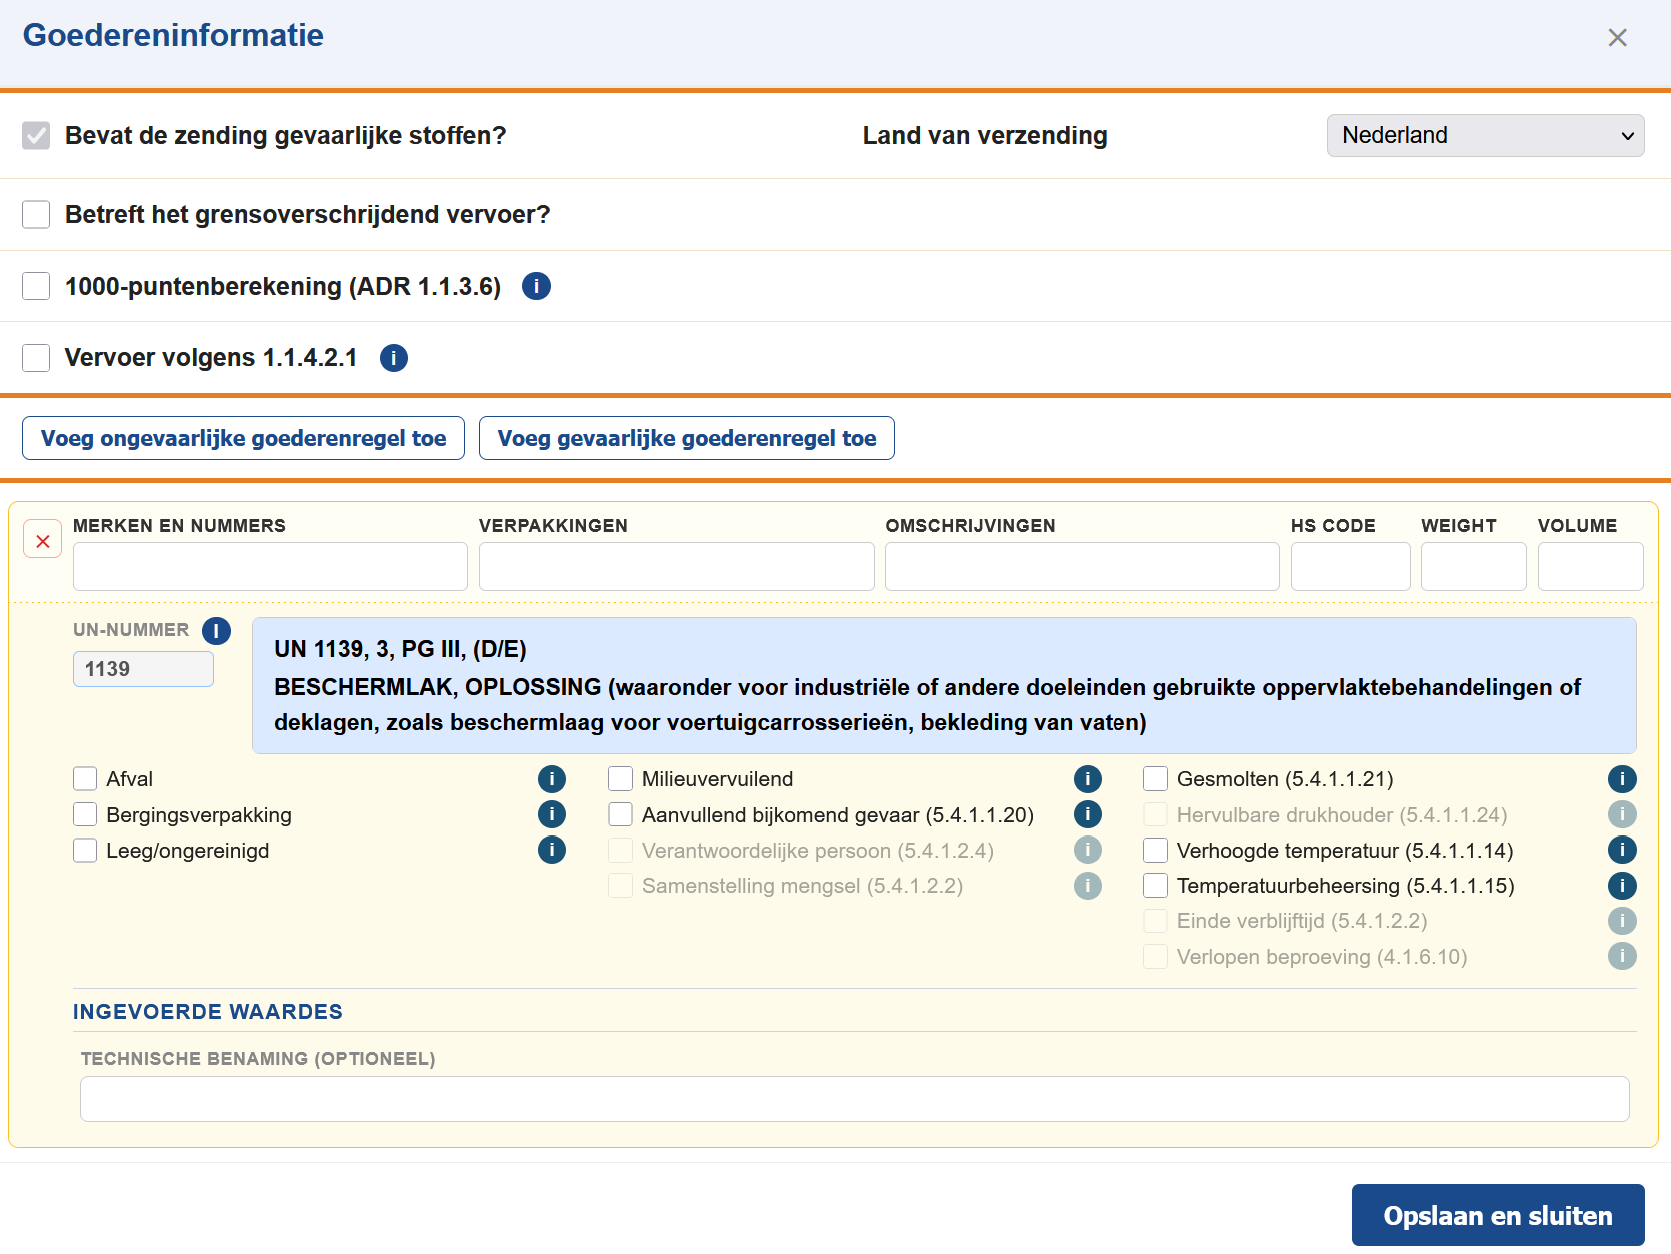The width and height of the screenshot is (1671, 1254).
Task: Click into the Omschrijvingen text field
Action: tap(1081, 567)
